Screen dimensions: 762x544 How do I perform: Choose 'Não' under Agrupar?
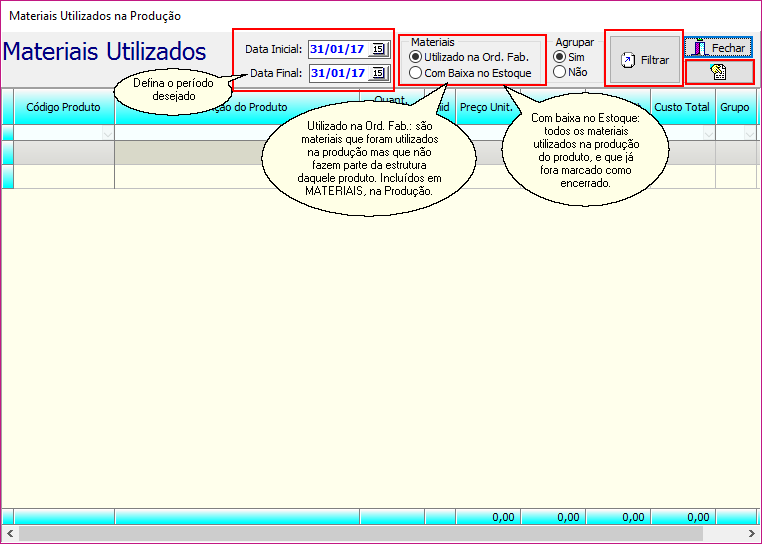pyautogui.click(x=559, y=73)
